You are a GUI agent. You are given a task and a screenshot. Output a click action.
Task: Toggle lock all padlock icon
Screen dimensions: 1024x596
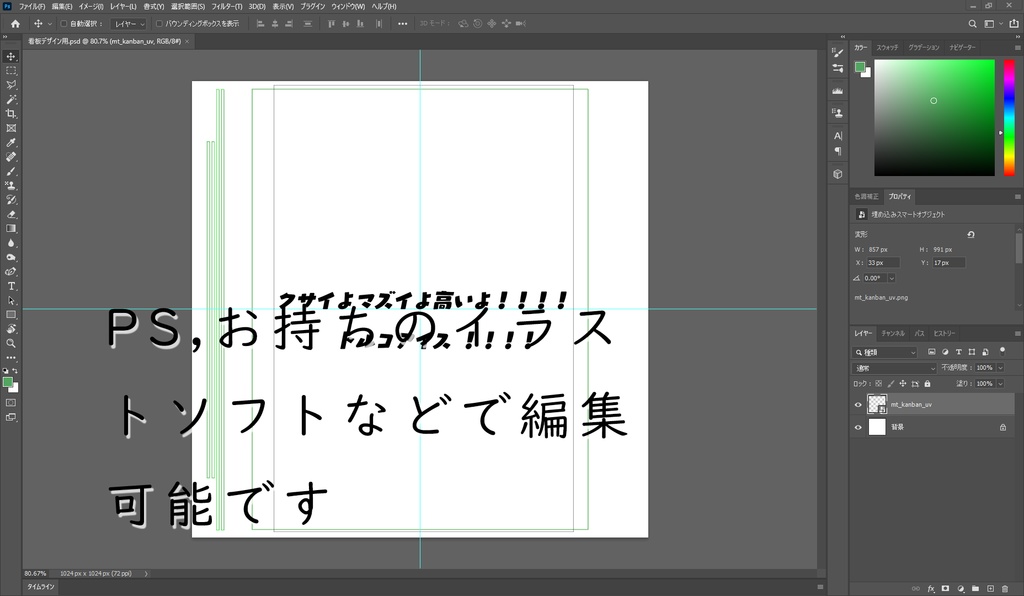point(927,384)
